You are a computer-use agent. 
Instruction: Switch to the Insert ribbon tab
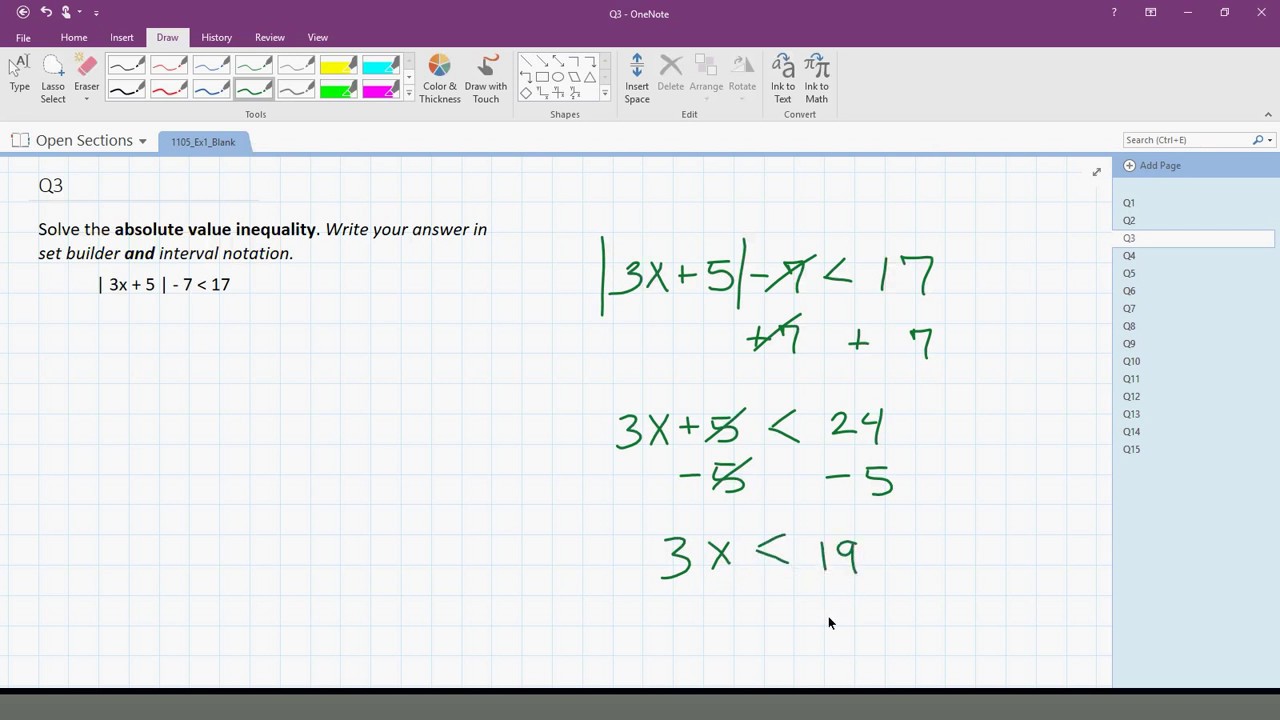click(x=122, y=37)
